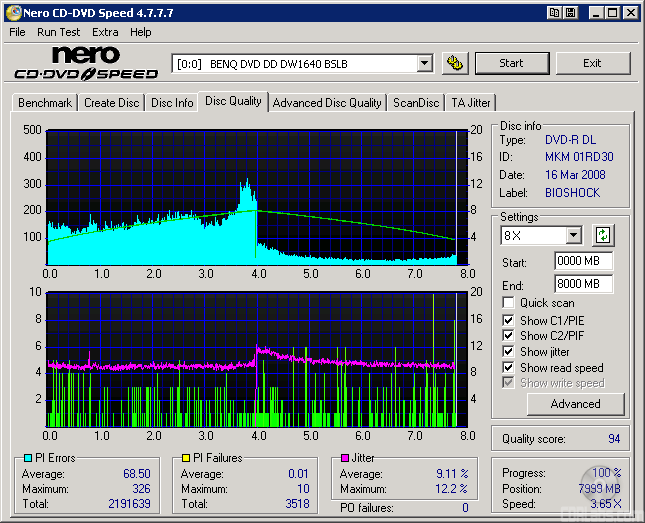Click the floppy disk save icon in title bar
Screen dimensions: 645x523
[x=570, y=13]
